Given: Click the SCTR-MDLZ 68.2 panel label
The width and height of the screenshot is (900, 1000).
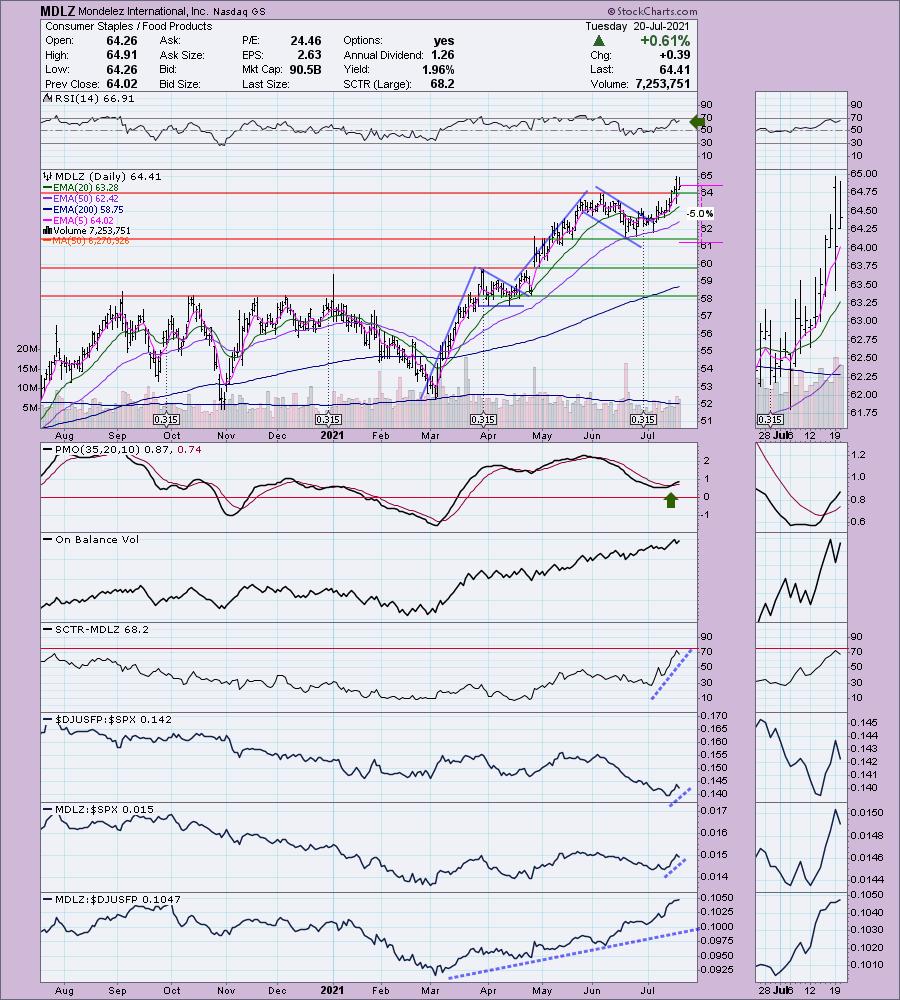Looking at the screenshot, I should (101, 629).
